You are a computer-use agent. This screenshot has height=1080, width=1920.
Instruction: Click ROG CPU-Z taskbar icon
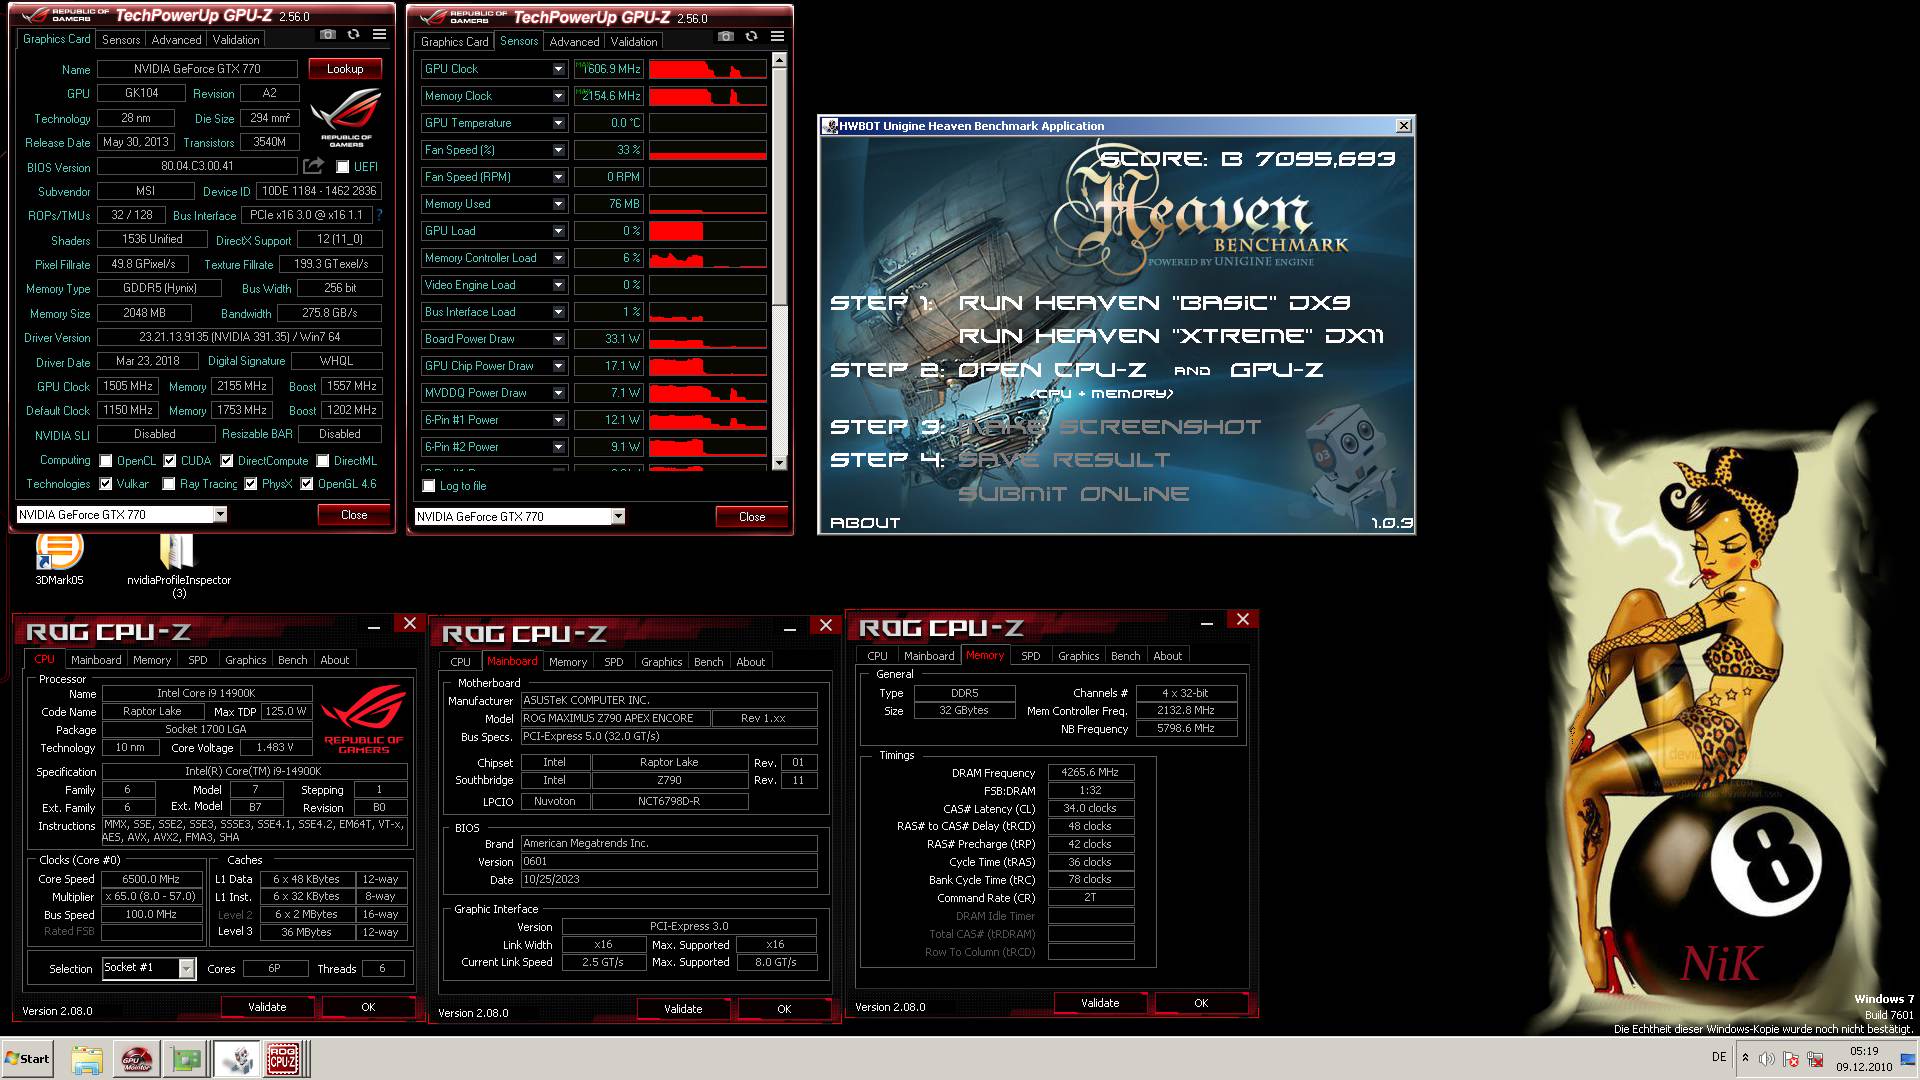pos(283,1059)
